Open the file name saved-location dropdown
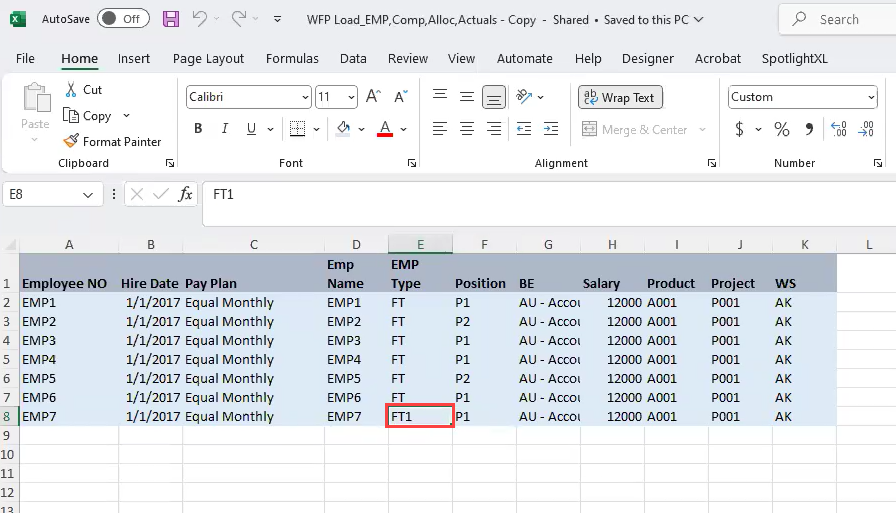 pos(698,19)
